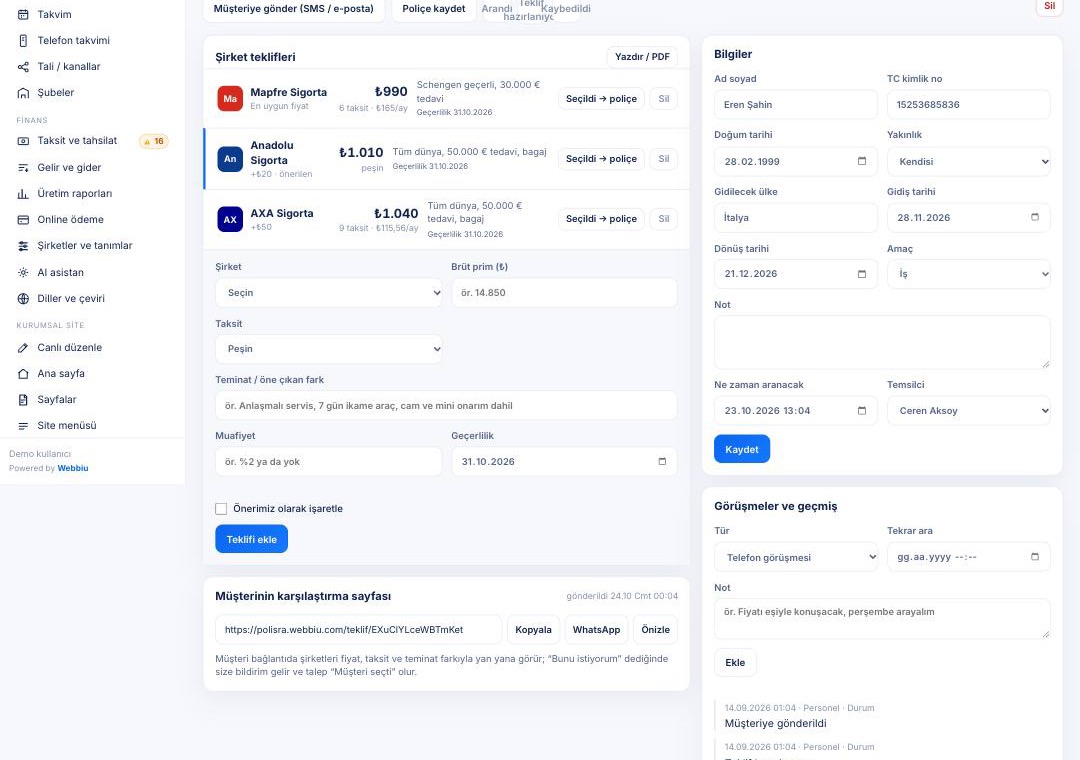Screen dimensions: 1080x760
Task: Click the Poliçe kaydet status button
Action: (x=434, y=9)
